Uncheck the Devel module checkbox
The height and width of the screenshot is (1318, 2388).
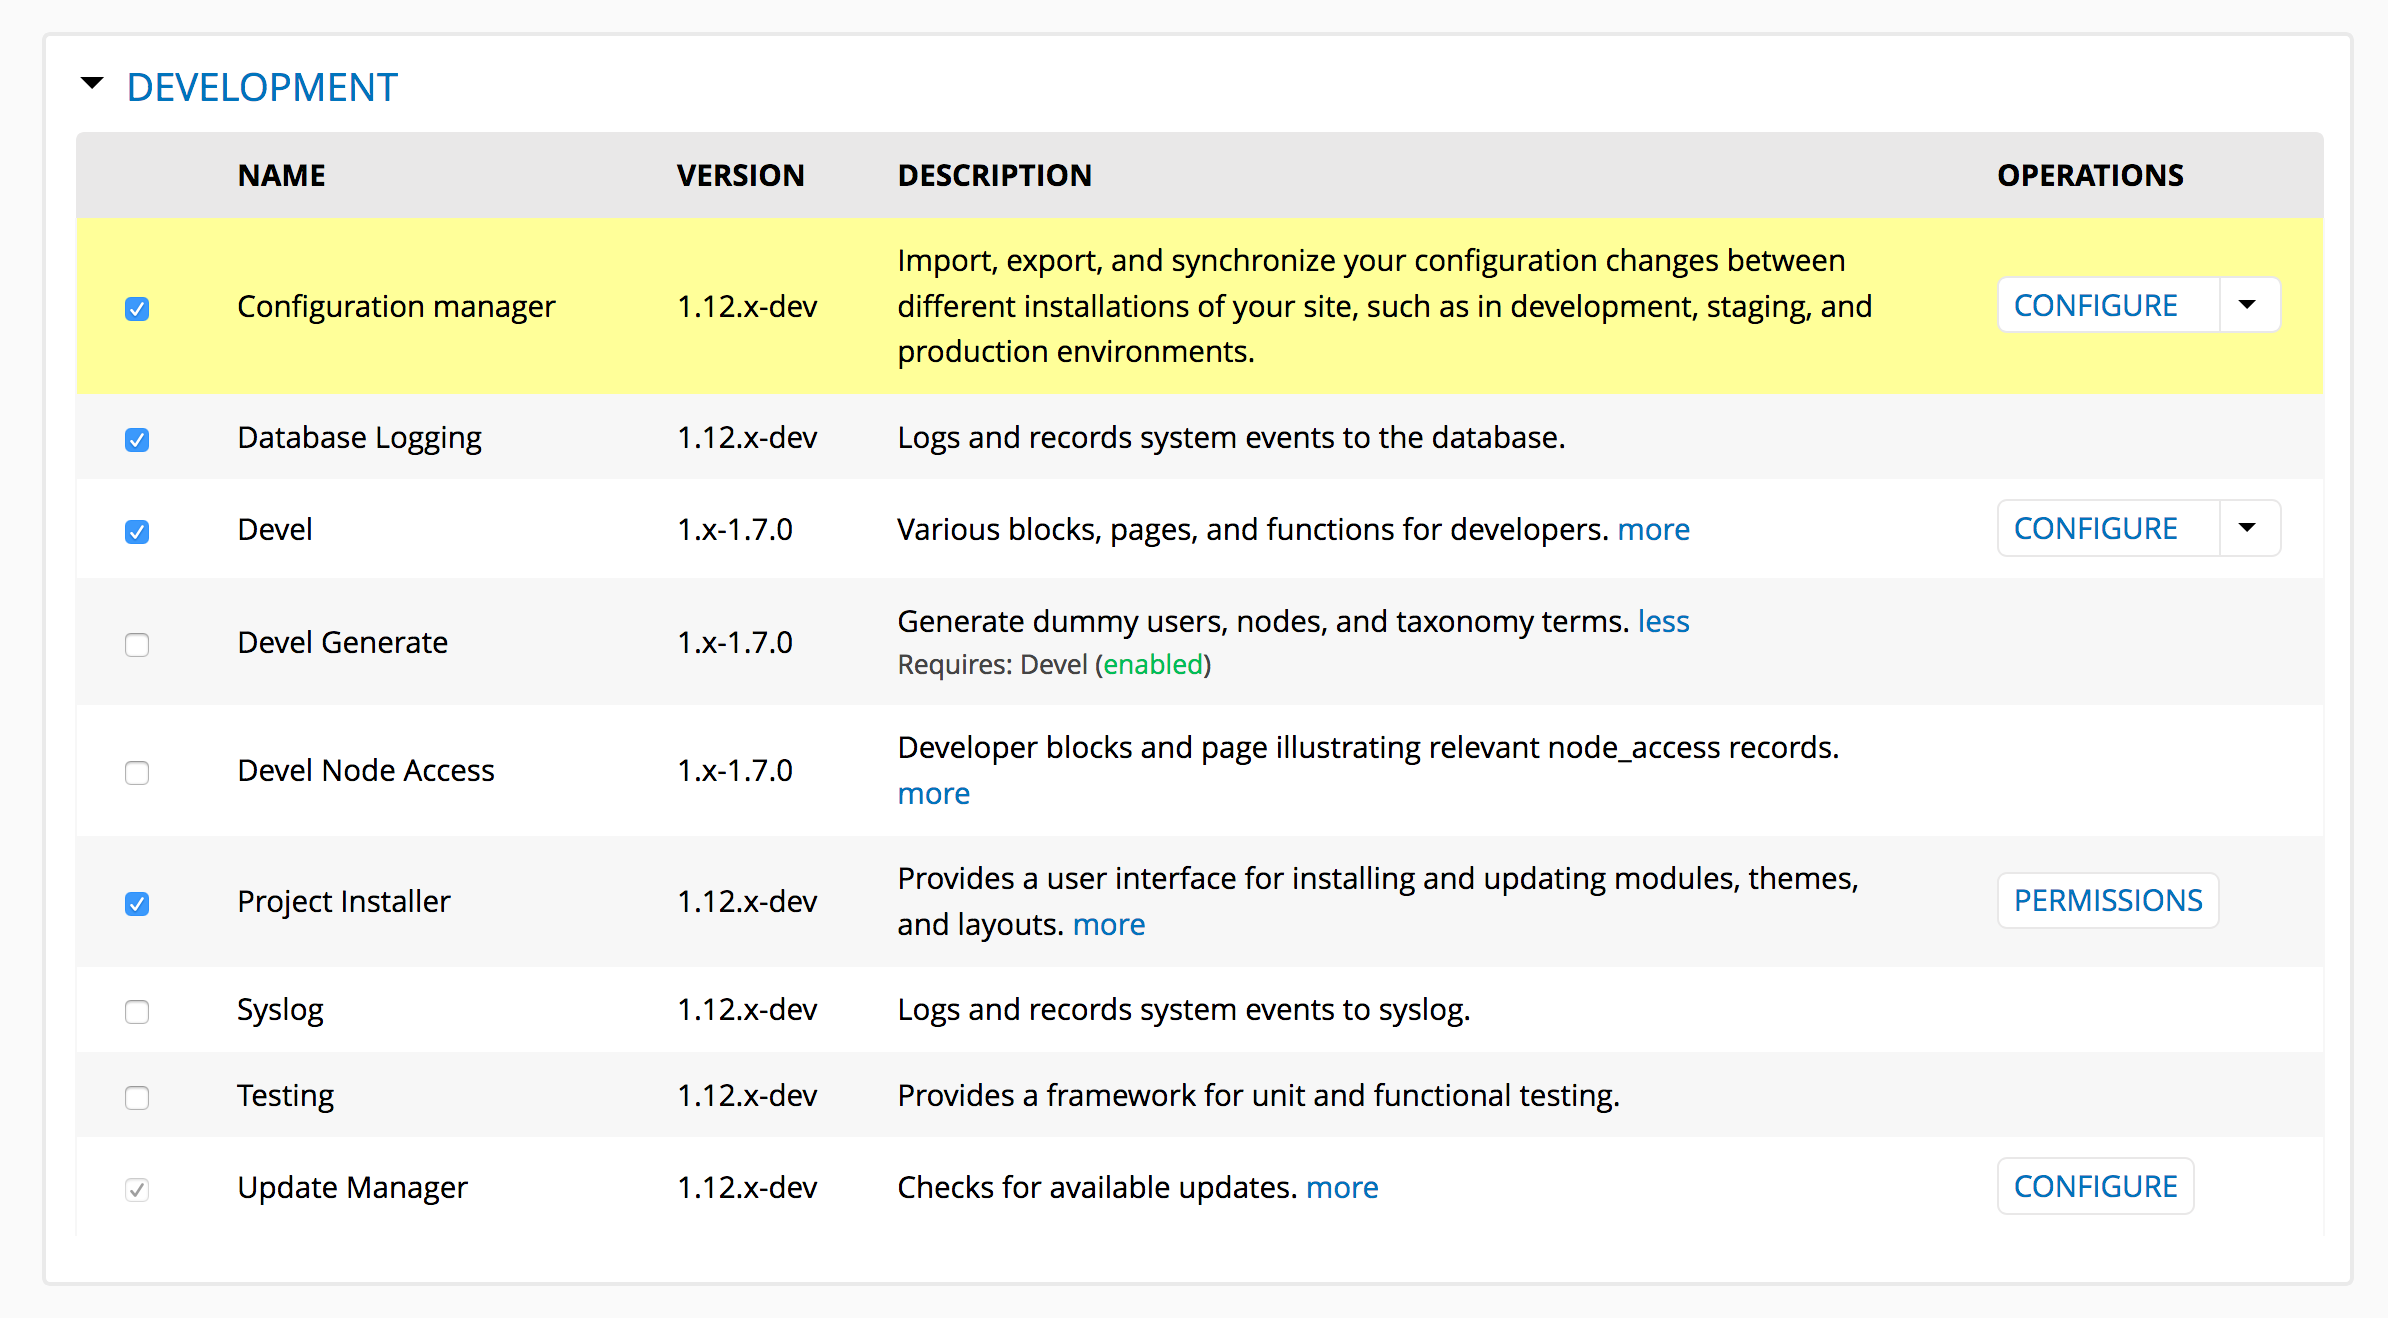coord(137,532)
